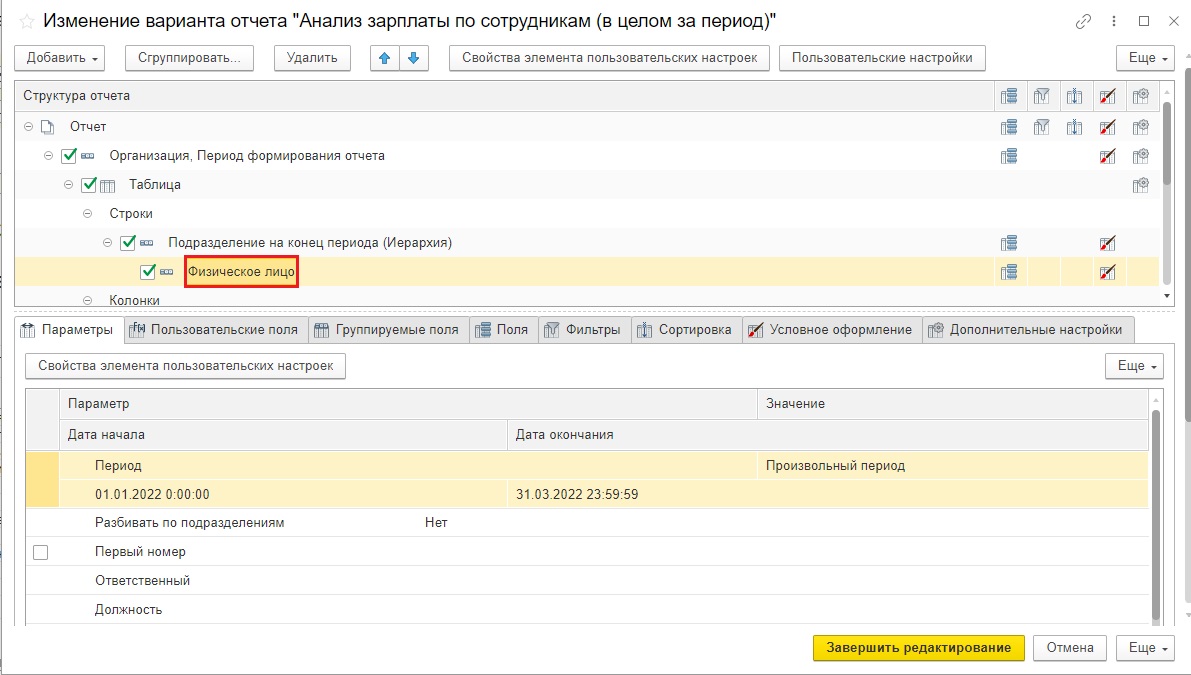Image resolution: width=1191 pixels, height=675 pixels.
Task: Add the report variant to favorites with the star
Action: 27,21
